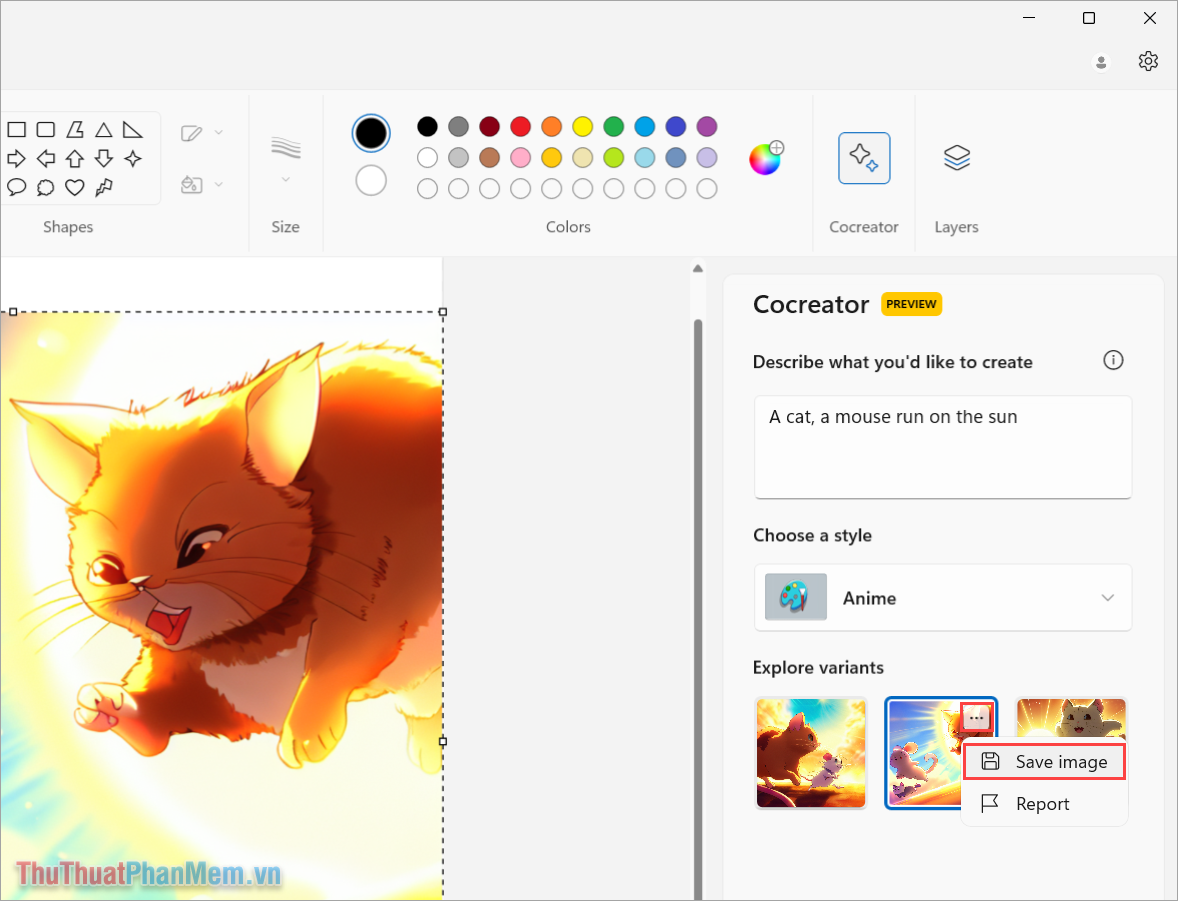Select the speech bubble shape

[x=16, y=187]
